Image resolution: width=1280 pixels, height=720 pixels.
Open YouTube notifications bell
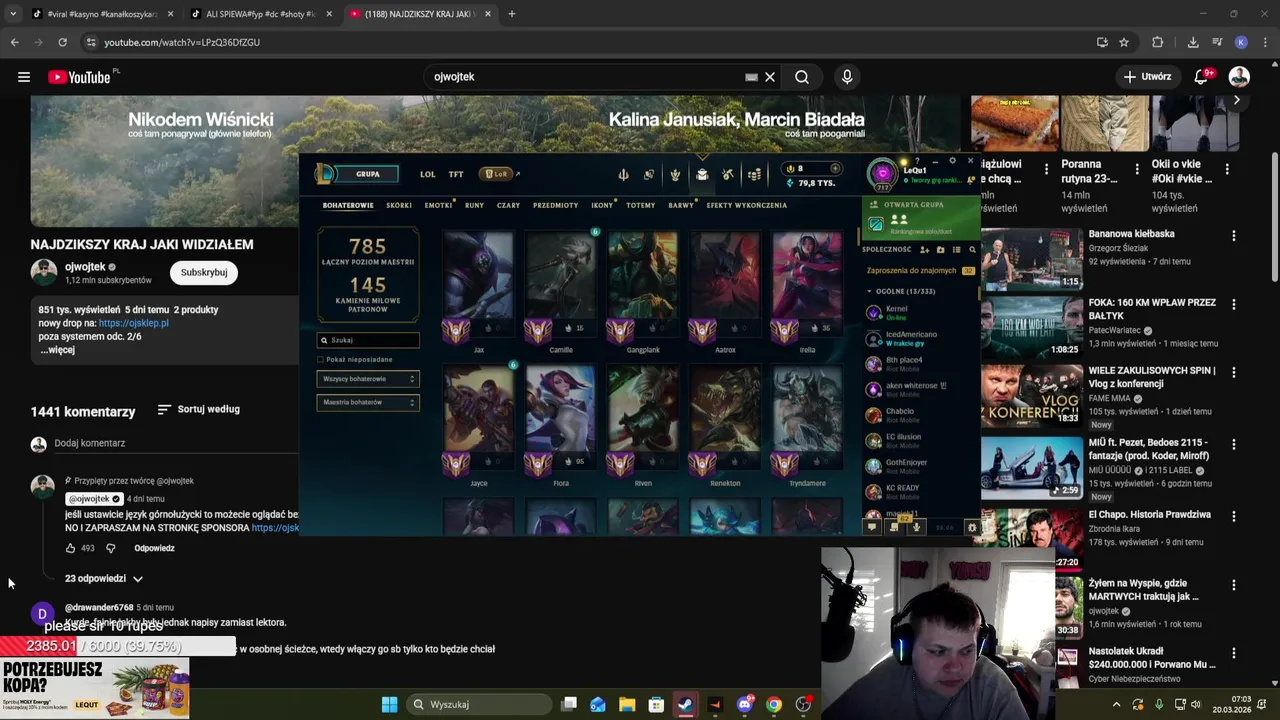[x=1202, y=77]
